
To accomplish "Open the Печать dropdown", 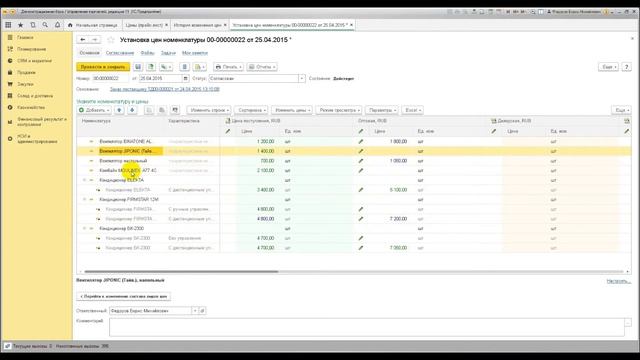I will 229,67.
